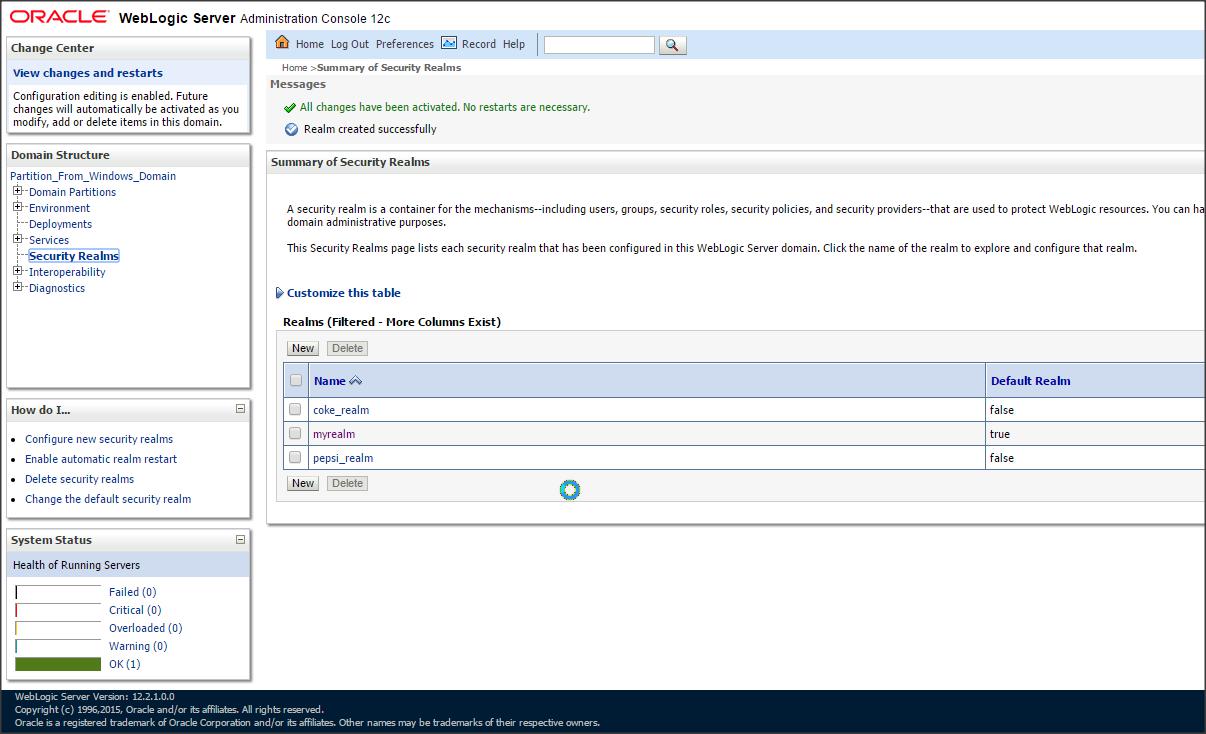Image resolution: width=1206 pixels, height=734 pixels.
Task: Toggle the select-all checkbox in table header
Action: (x=296, y=380)
